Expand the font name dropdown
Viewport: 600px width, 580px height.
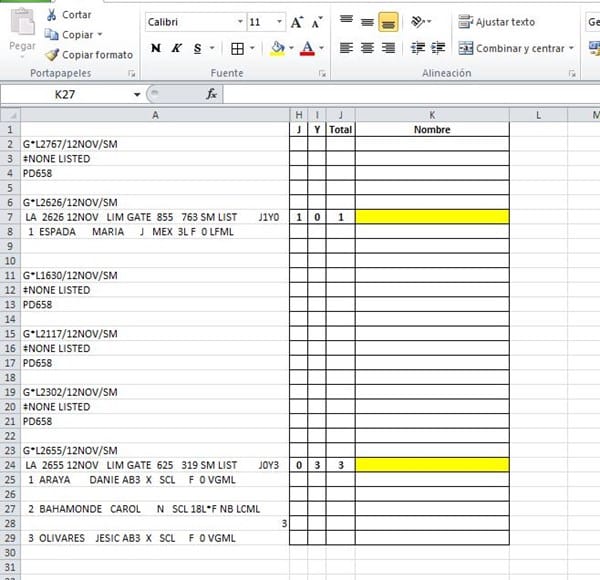240,22
